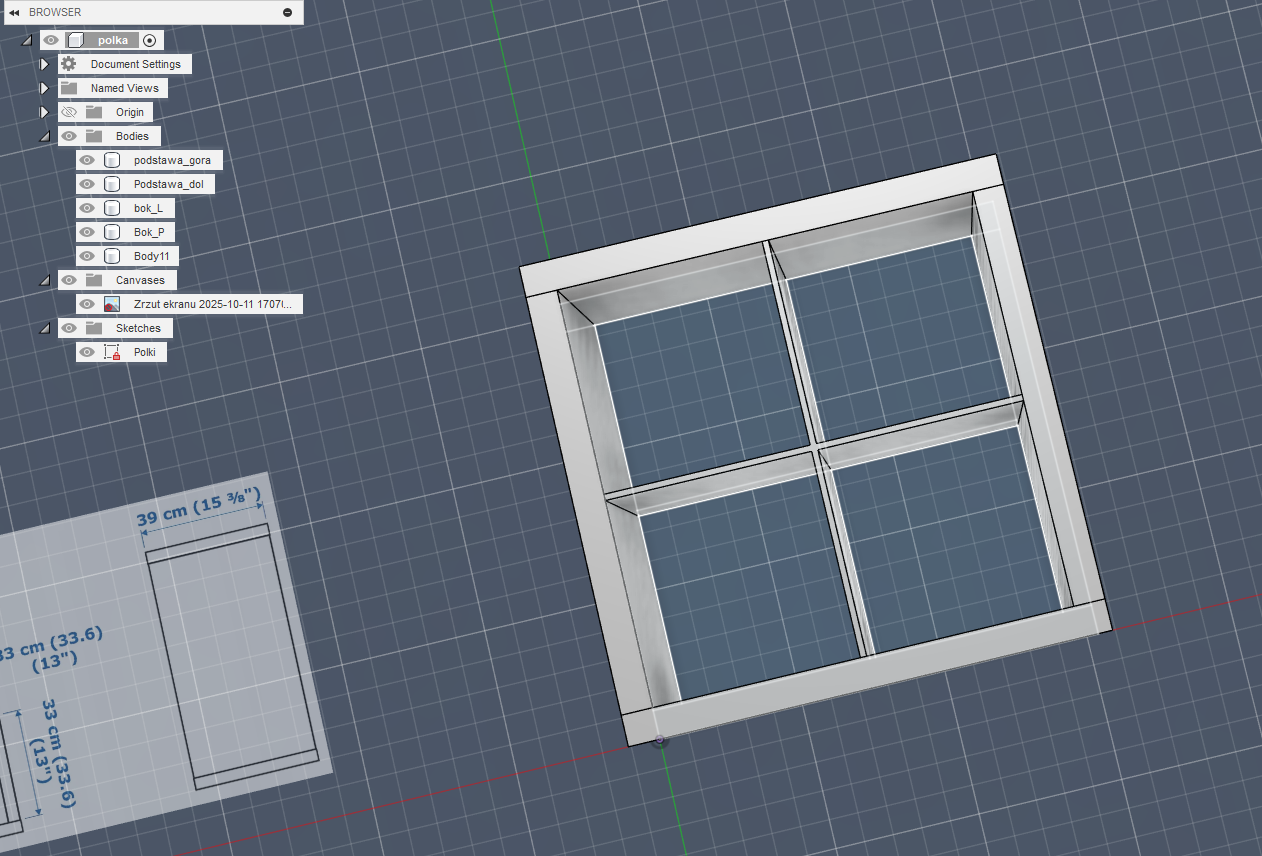Screen dimensions: 1262x856
Task: Click the Polki sketch icon
Action: tap(112, 352)
